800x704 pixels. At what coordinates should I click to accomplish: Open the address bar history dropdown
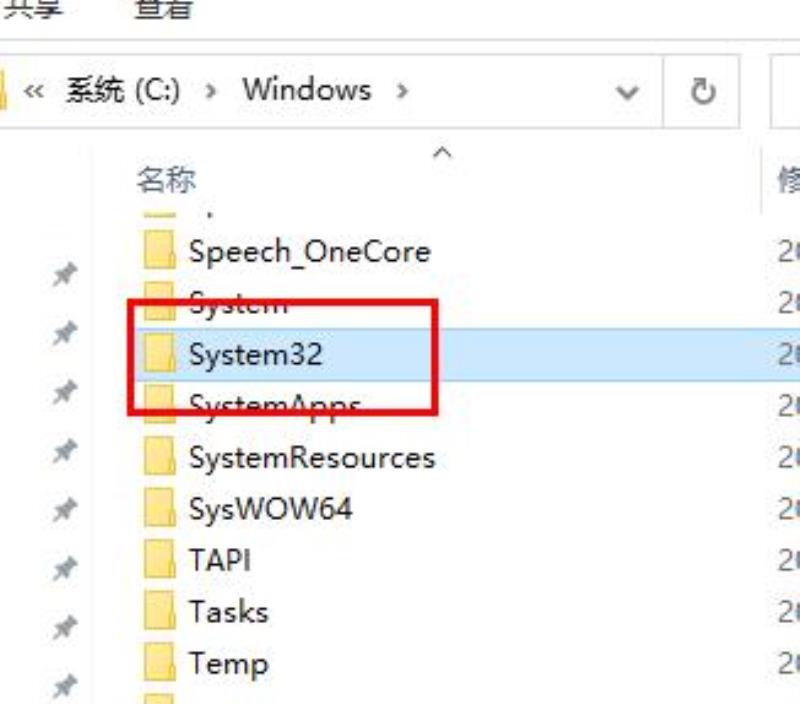(x=627, y=92)
